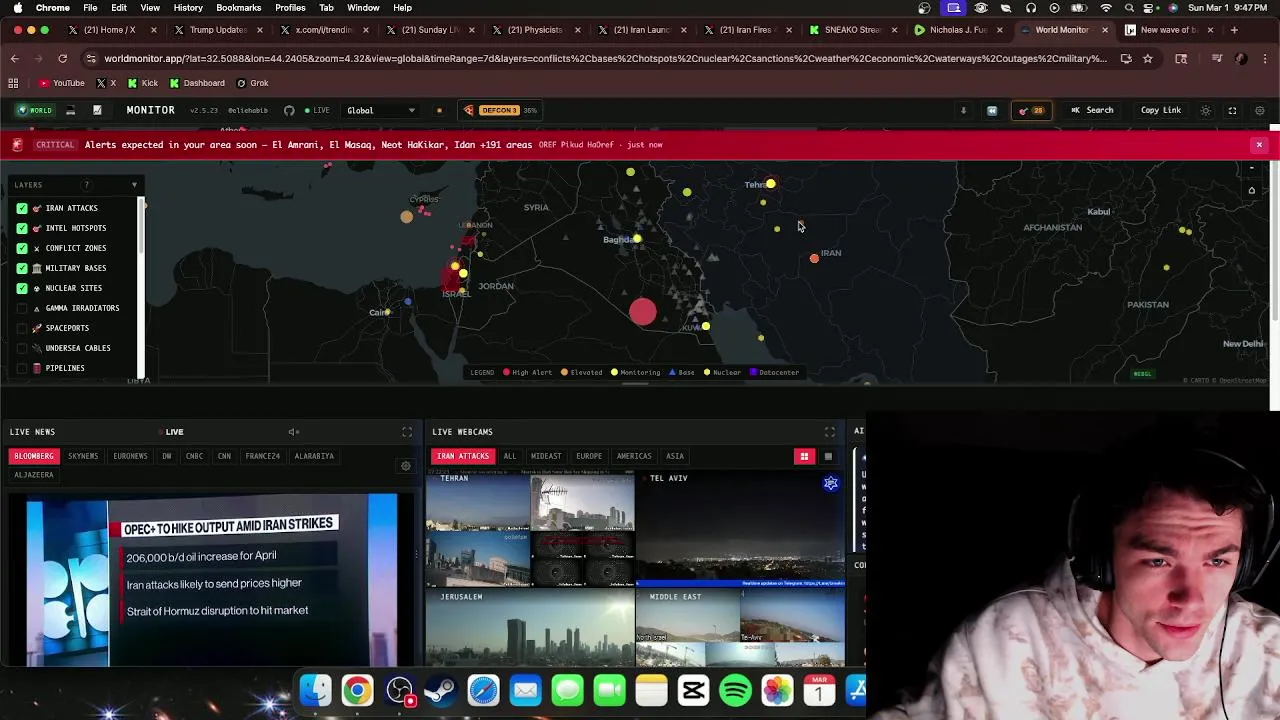
Task: Click the Kick bookmark link
Action: click(x=143, y=83)
